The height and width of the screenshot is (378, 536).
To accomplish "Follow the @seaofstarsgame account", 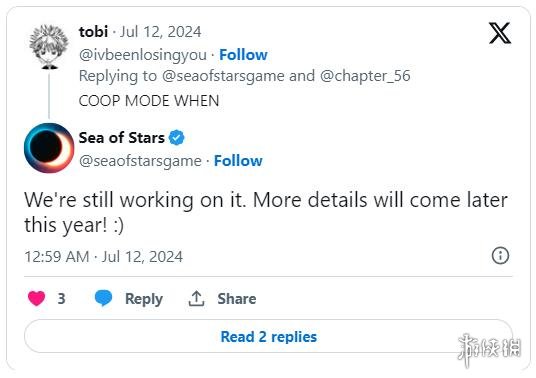I will pos(238,161).
